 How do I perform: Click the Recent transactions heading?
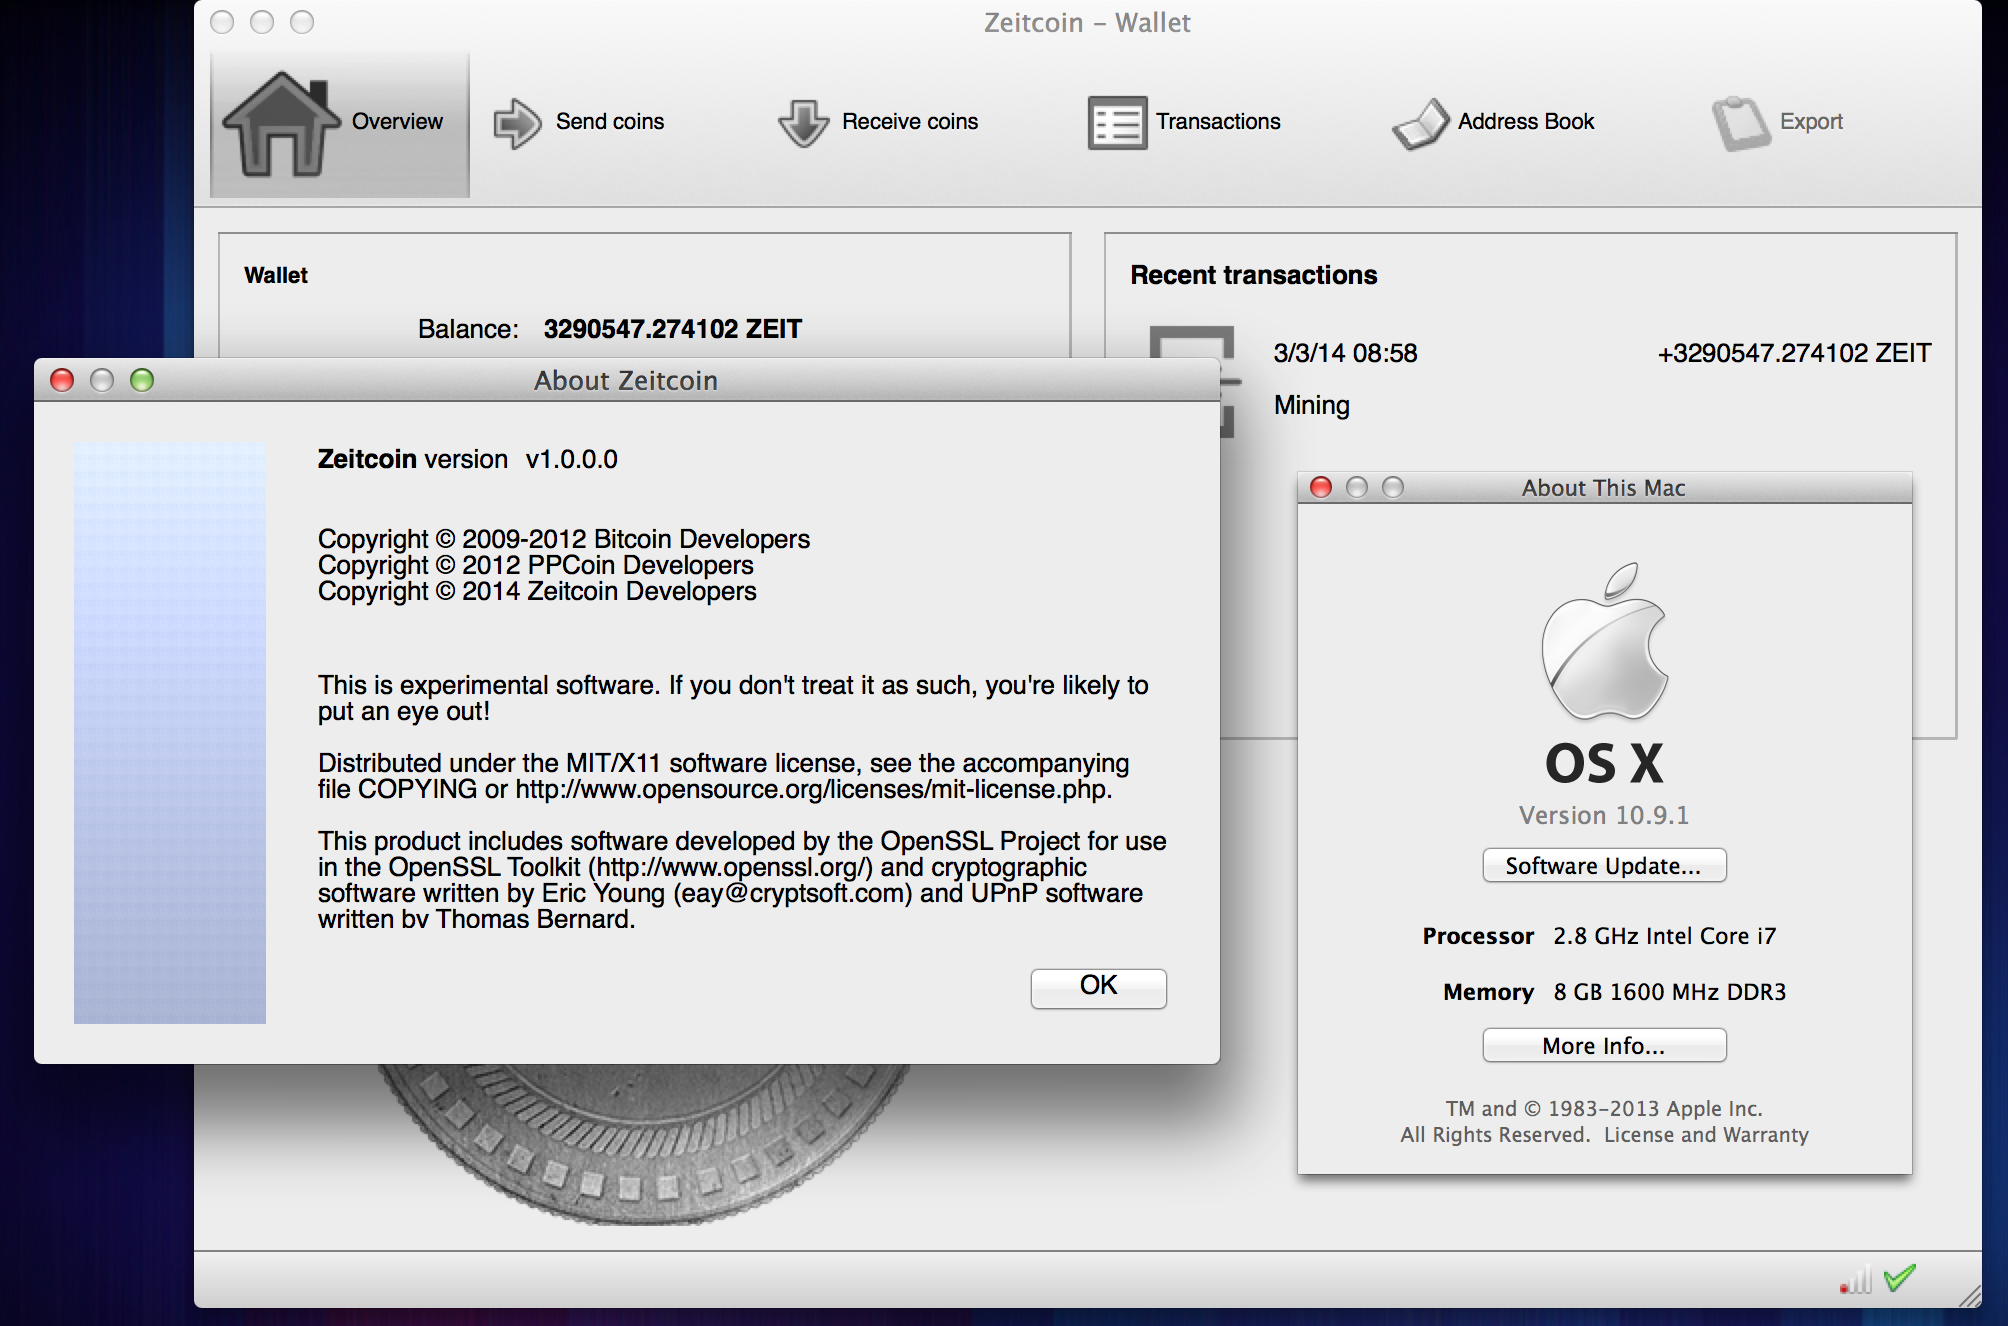pyautogui.click(x=1254, y=275)
